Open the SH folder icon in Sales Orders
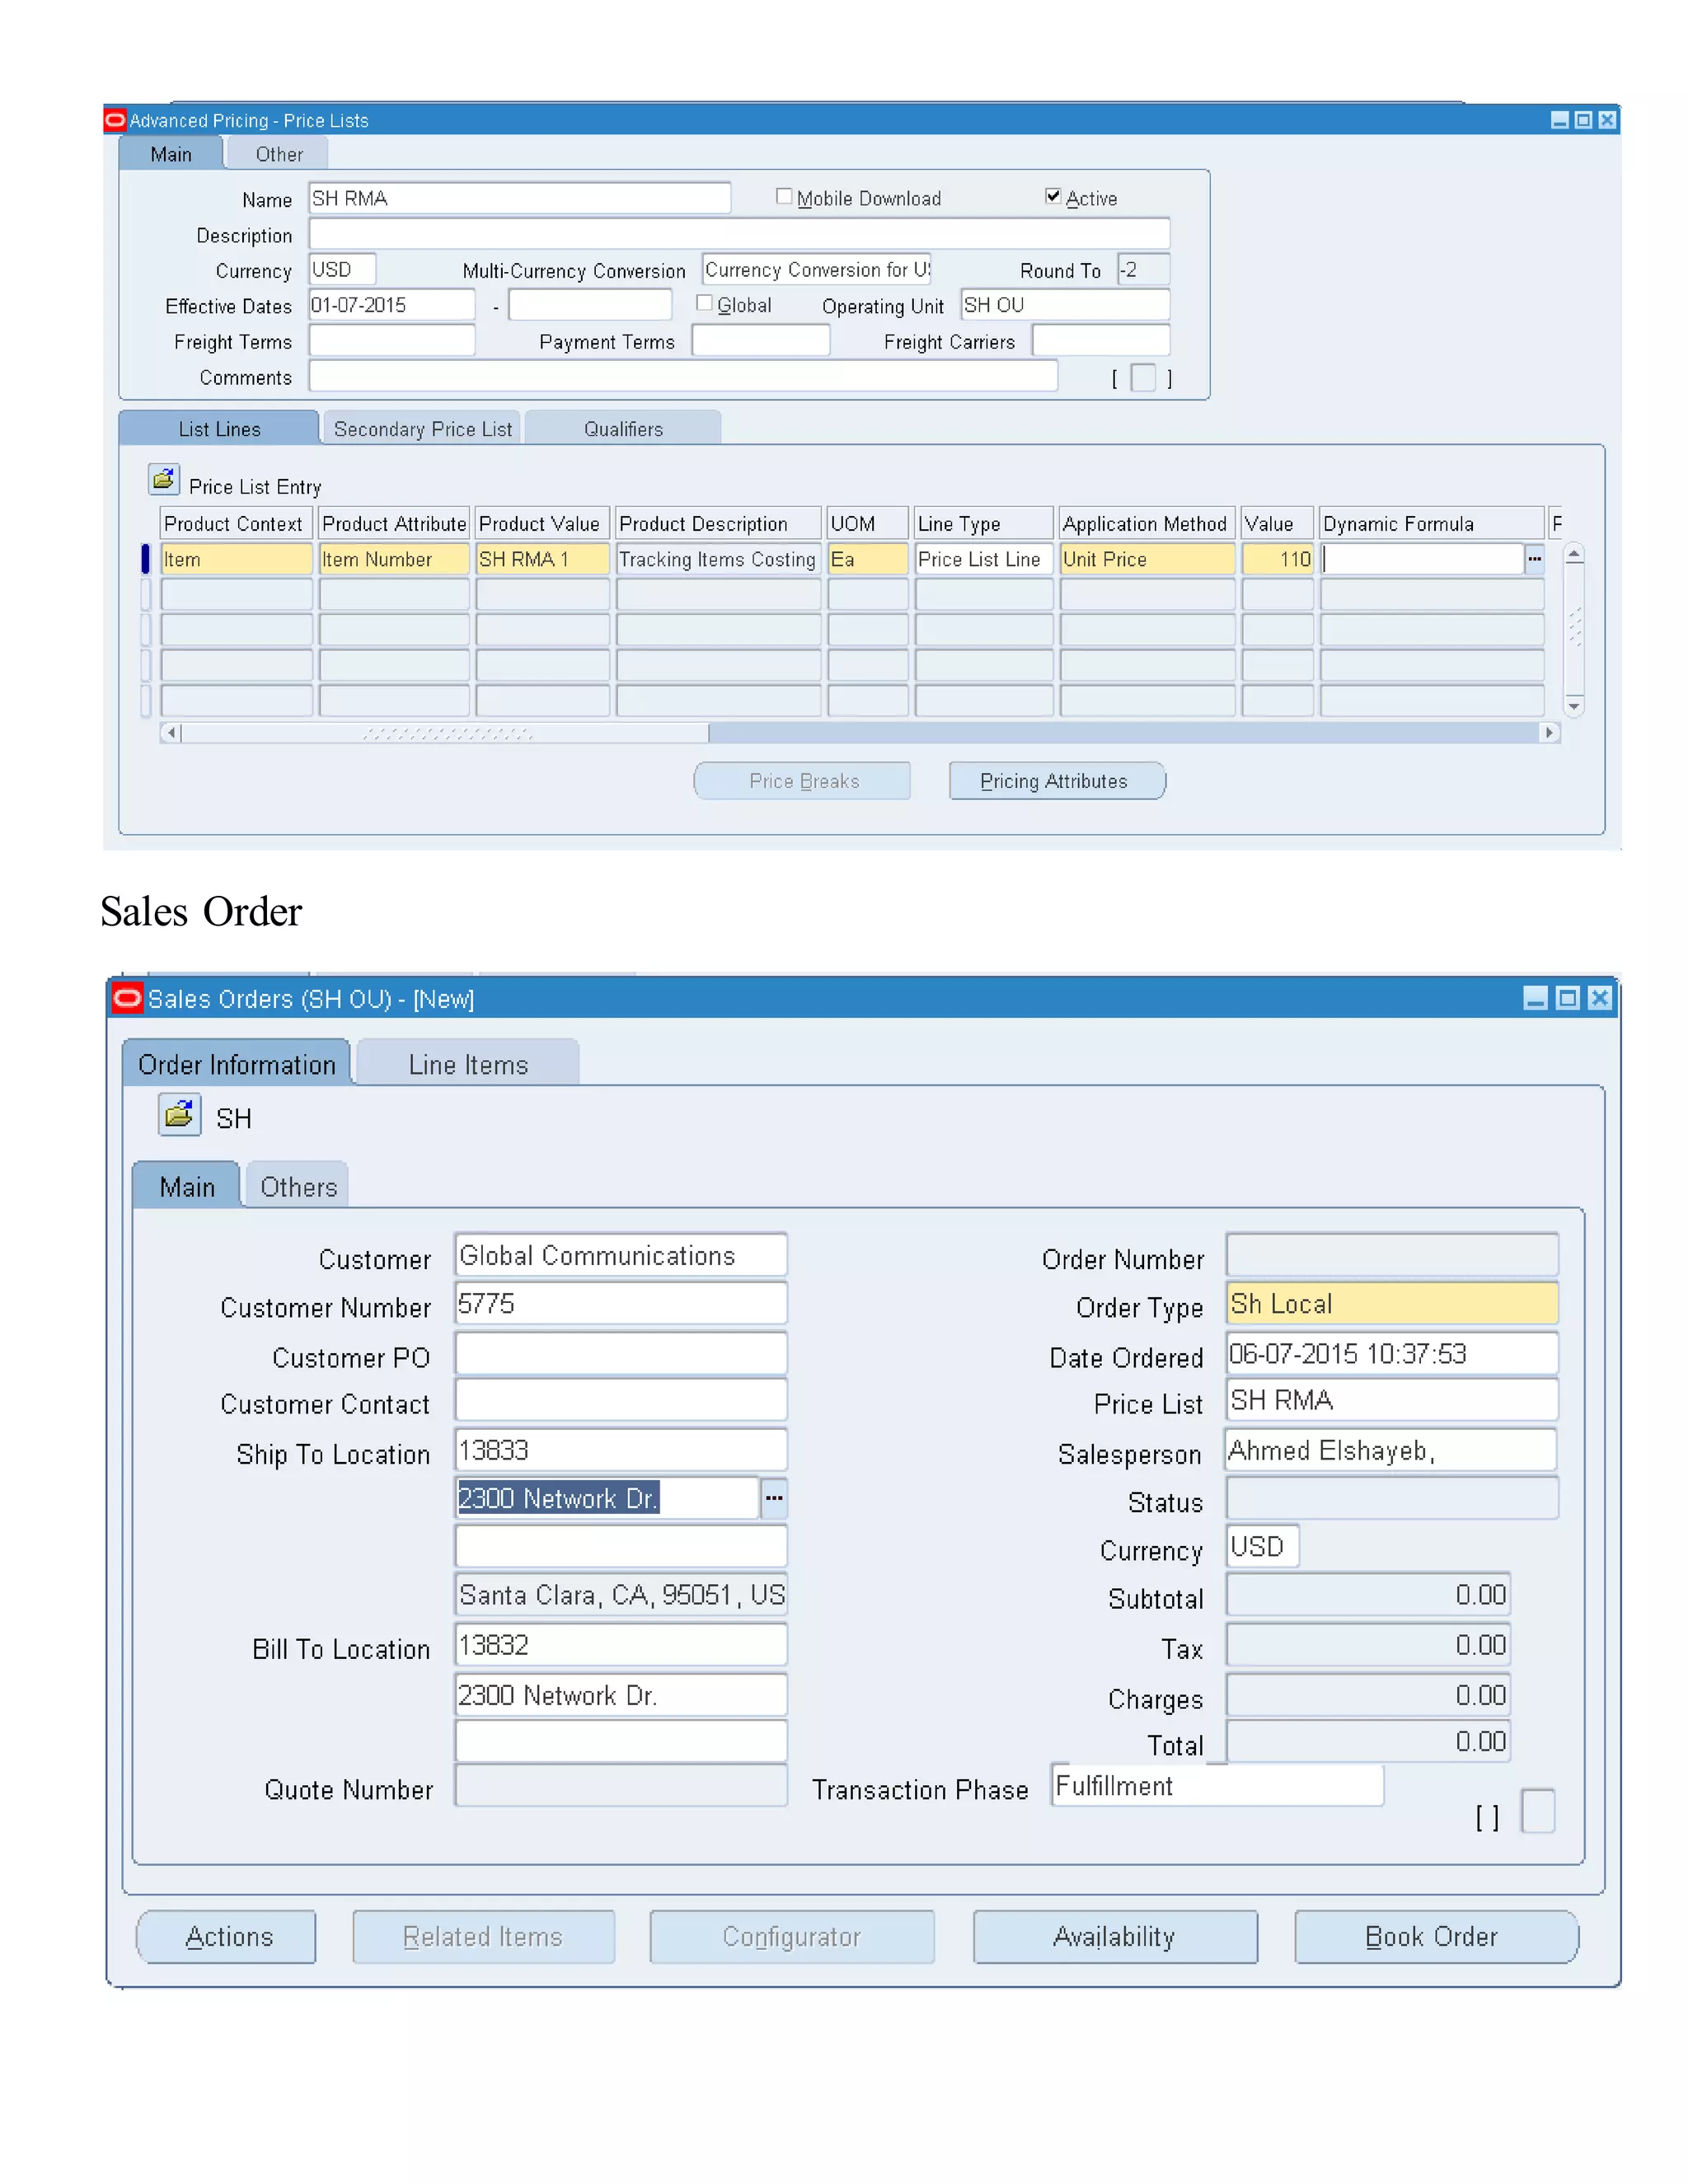1688x2184 pixels. pos(179,1115)
